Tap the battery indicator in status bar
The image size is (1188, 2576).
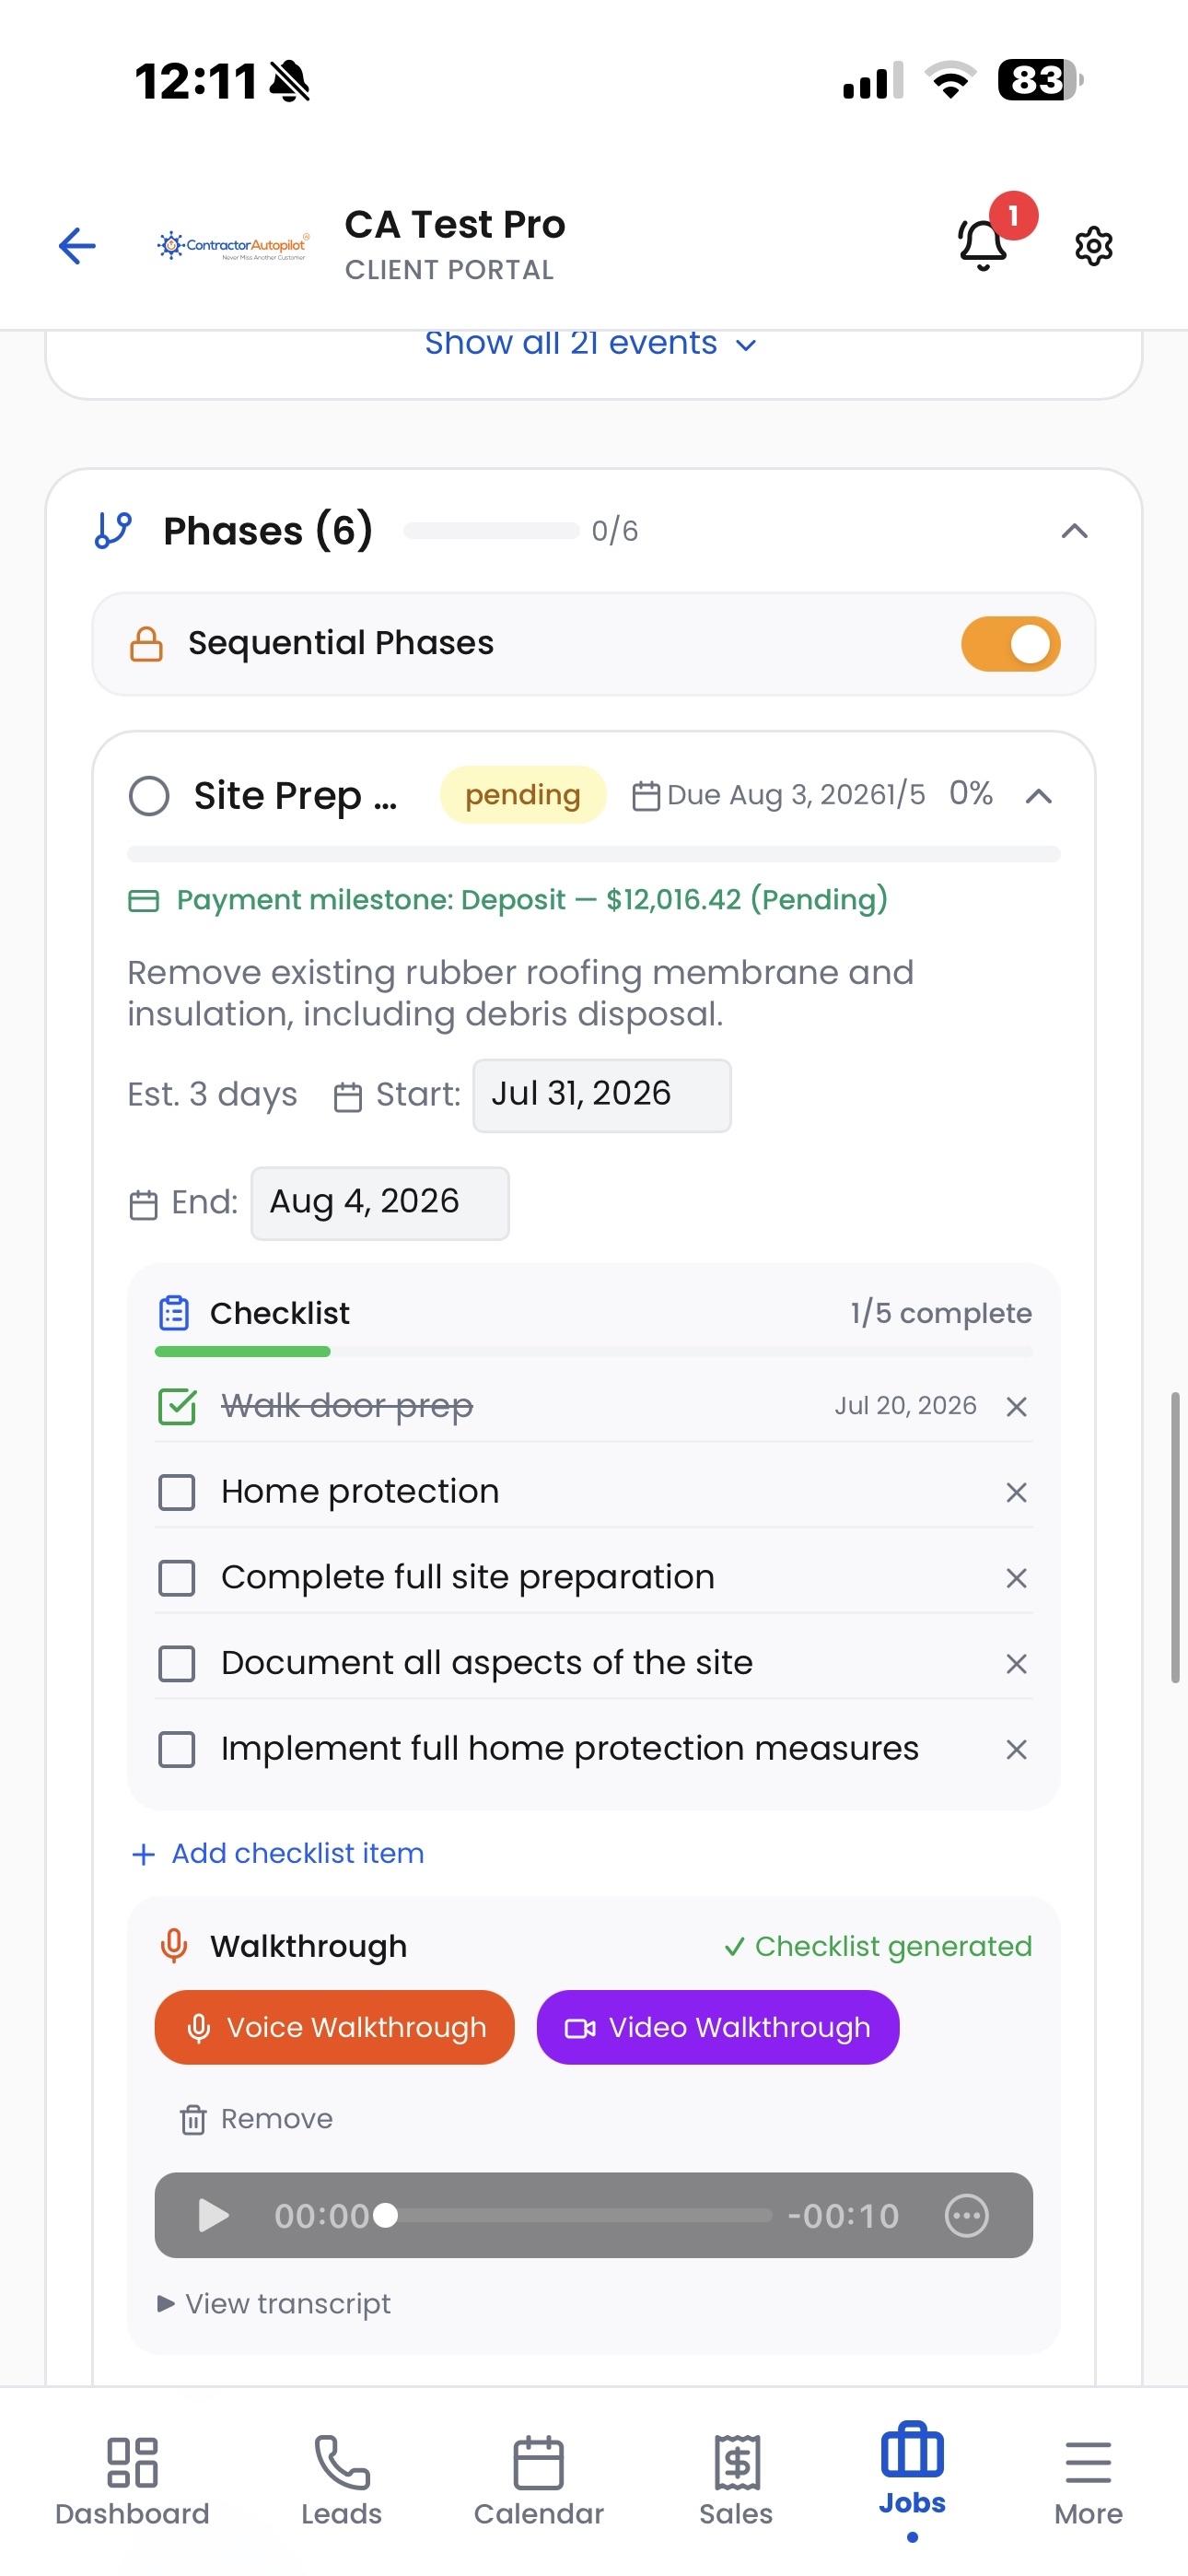[1040, 80]
